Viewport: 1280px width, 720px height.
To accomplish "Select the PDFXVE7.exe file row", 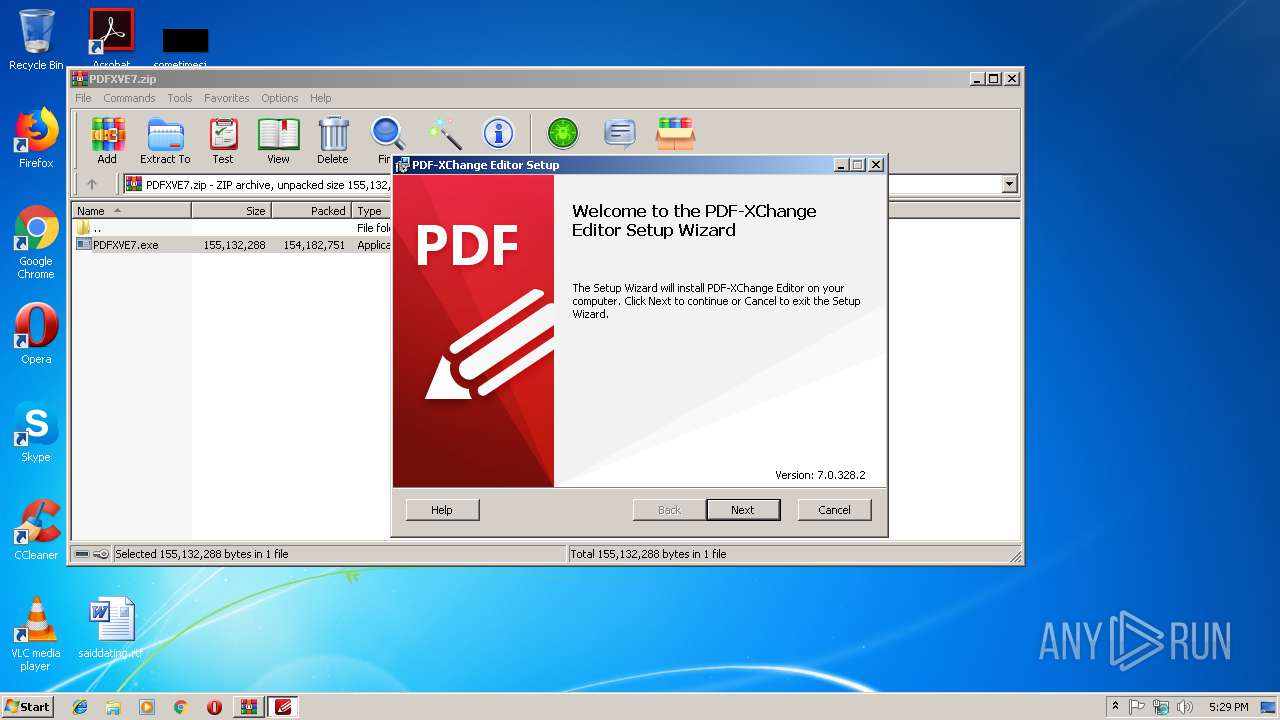I will point(232,245).
